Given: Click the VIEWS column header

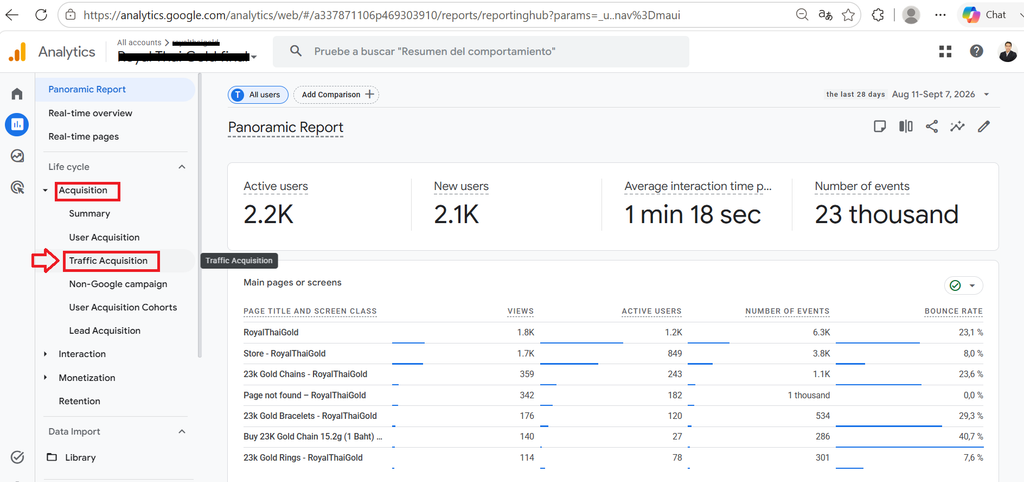Looking at the screenshot, I should coord(520,311).
